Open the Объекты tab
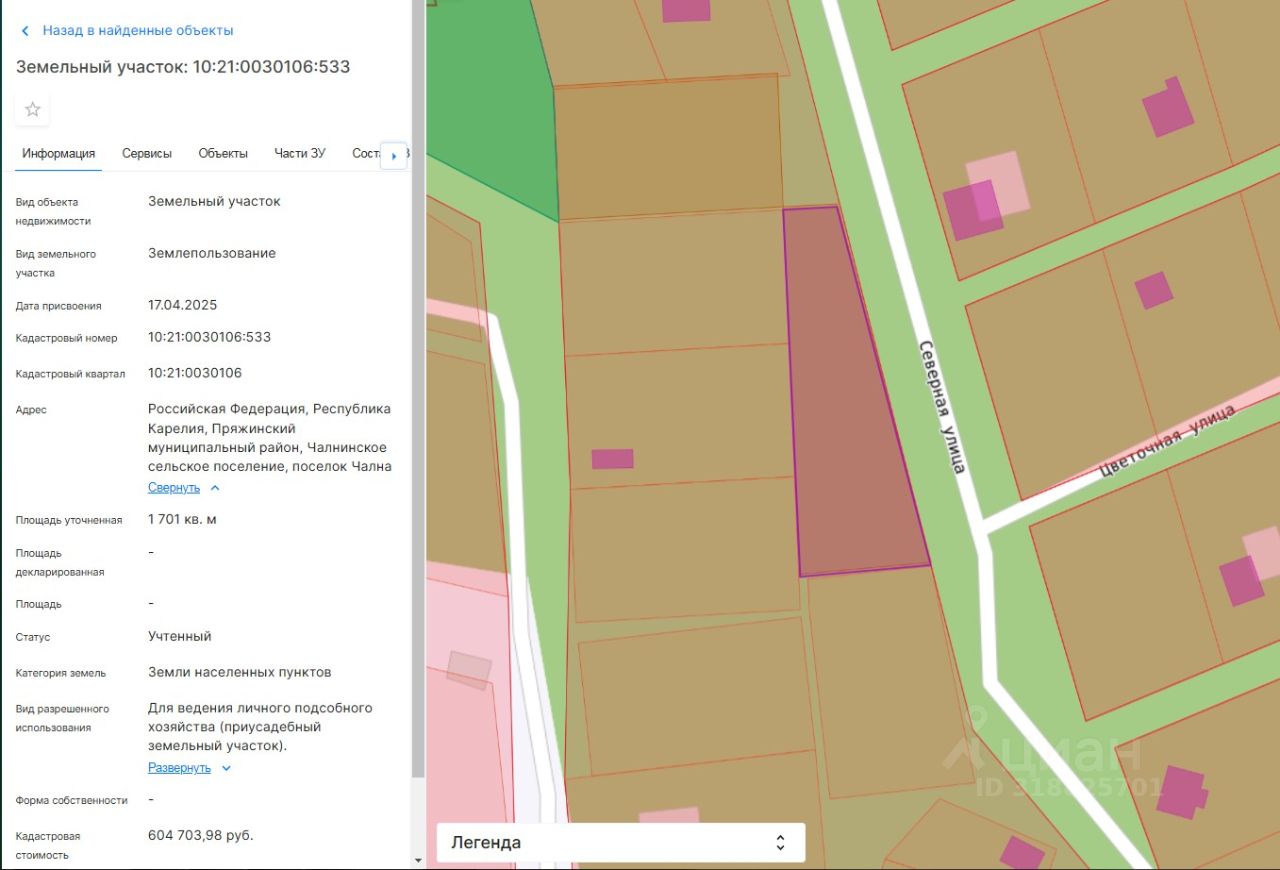Viewport: 1280px width, 870px height. 223,153
